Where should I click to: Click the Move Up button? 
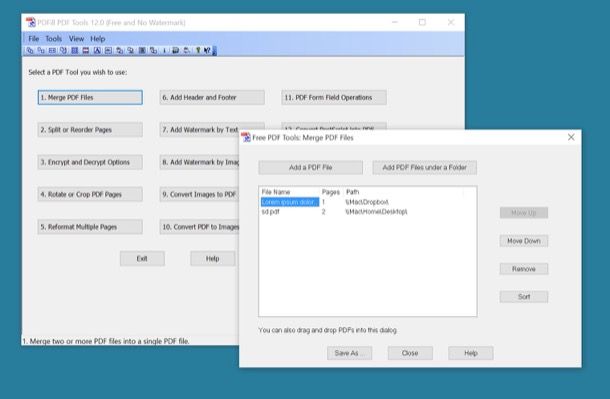tap(524, 213)
